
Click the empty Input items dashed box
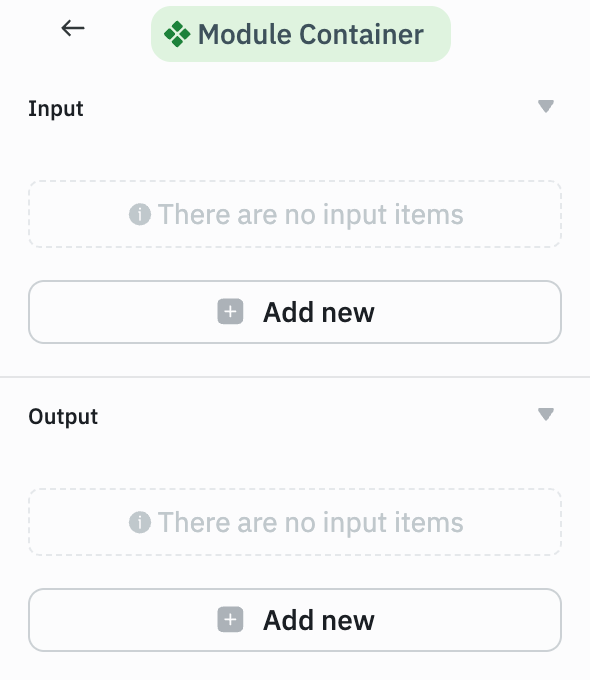[x=295, y=214]
